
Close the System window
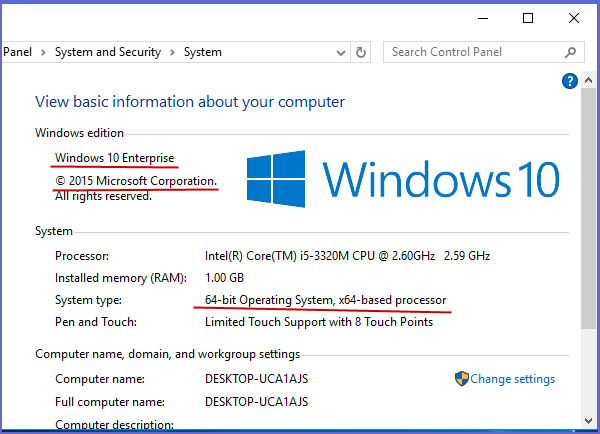(x=574, y=18)
